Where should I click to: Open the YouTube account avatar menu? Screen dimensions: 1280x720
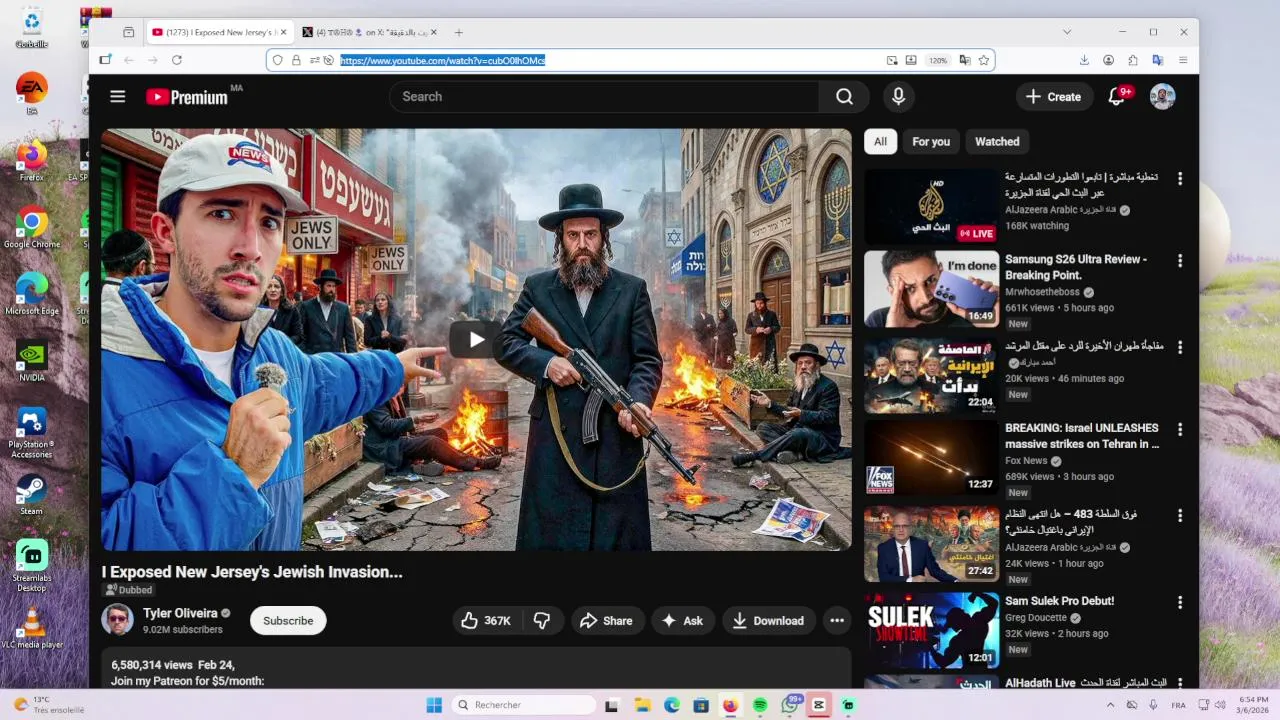pyautogui.click(x=1162, y=97)
